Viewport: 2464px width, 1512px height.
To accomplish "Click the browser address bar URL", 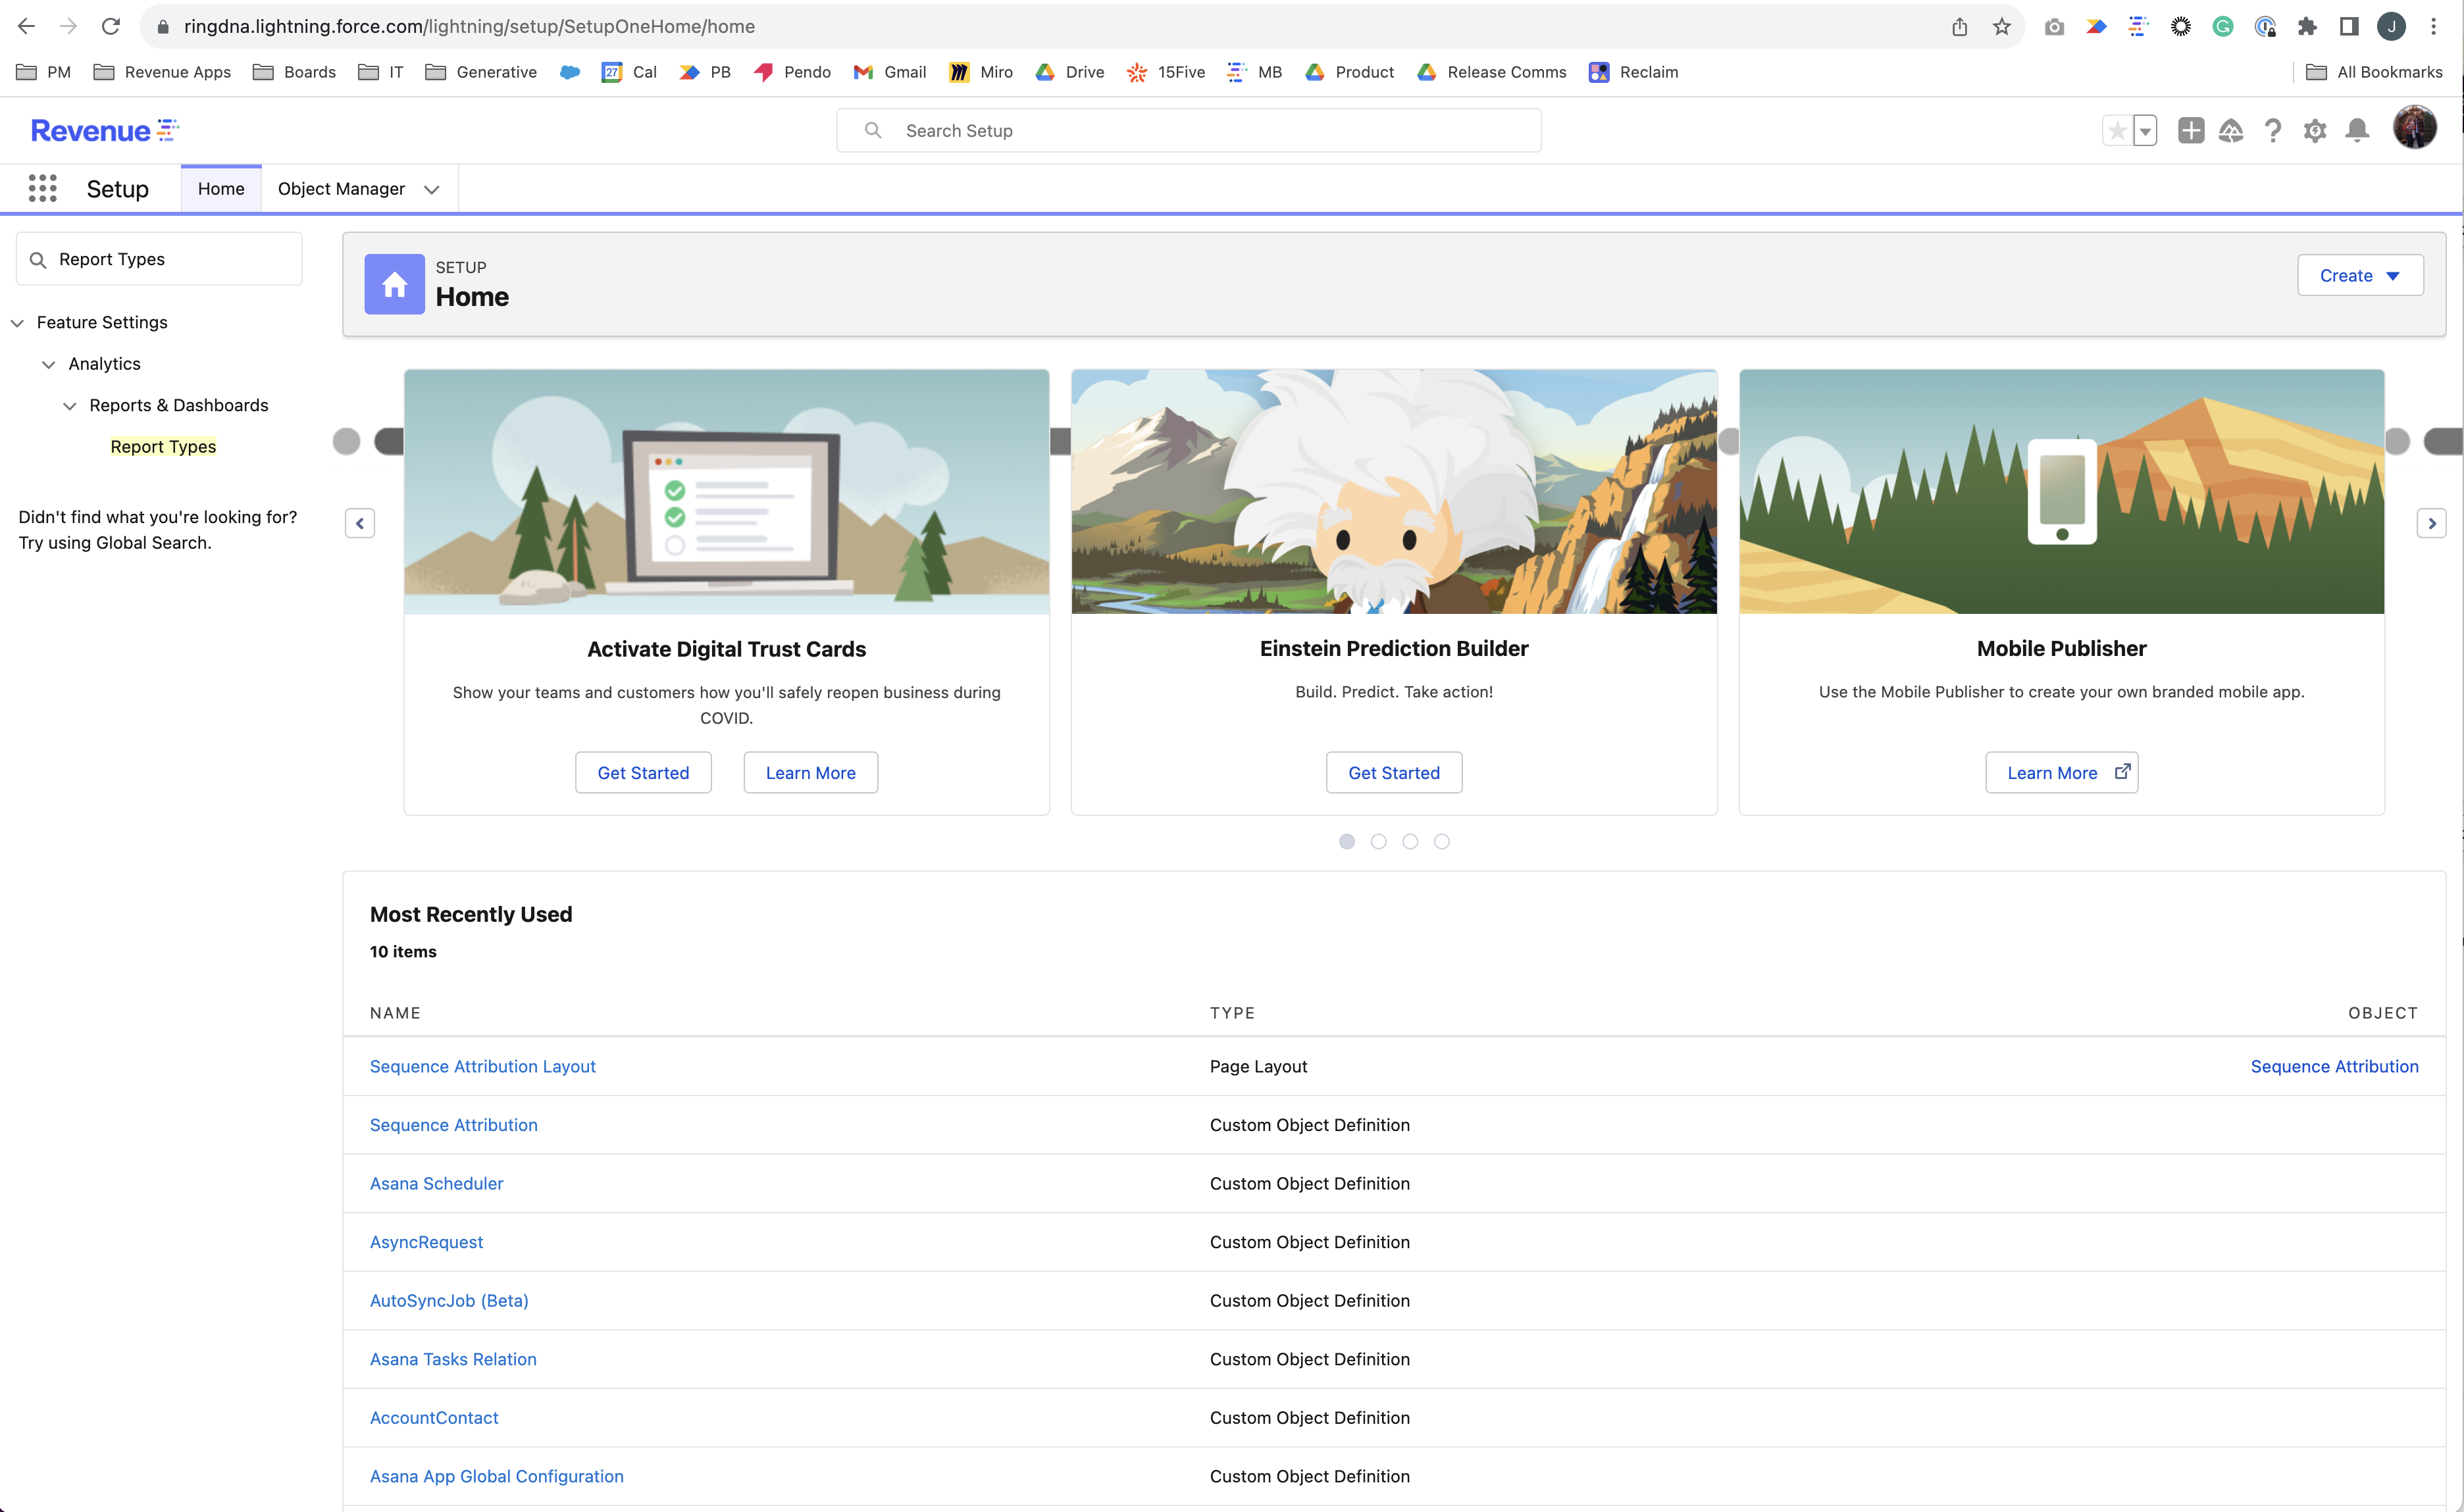I will click(469, 26).
